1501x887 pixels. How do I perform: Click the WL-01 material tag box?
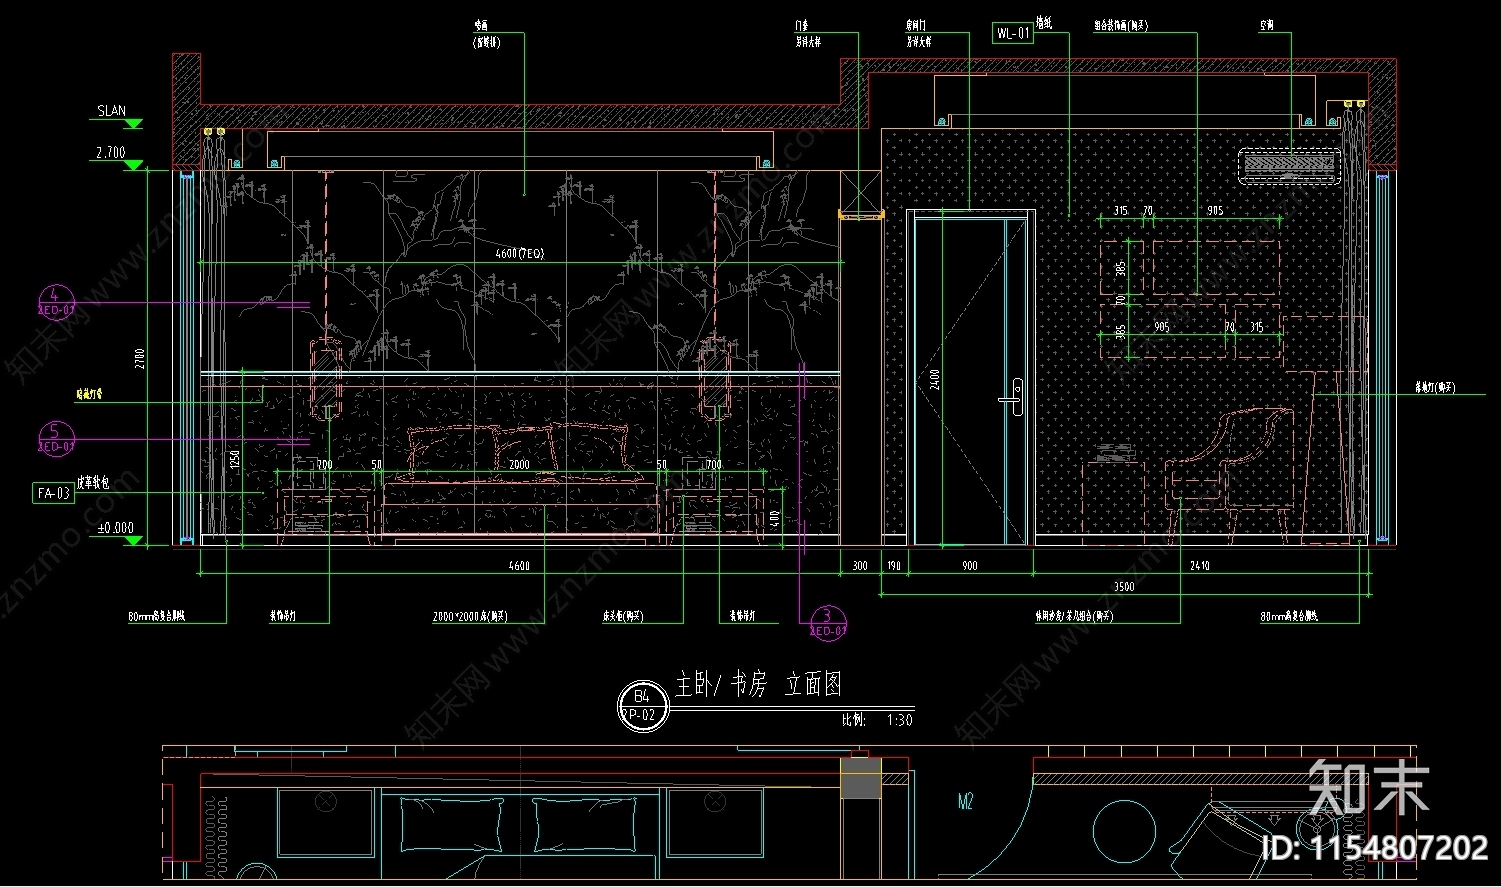(1013, 33)
